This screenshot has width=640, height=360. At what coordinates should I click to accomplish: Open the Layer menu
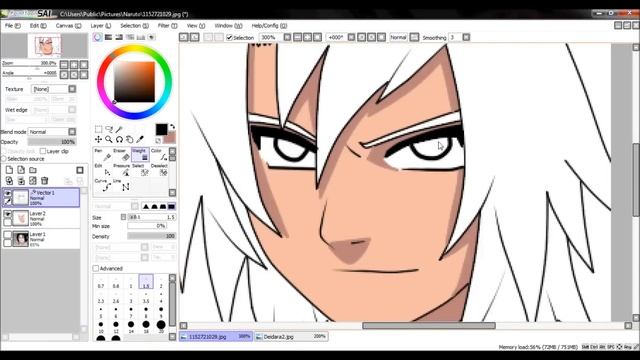[x=100, y=26]
